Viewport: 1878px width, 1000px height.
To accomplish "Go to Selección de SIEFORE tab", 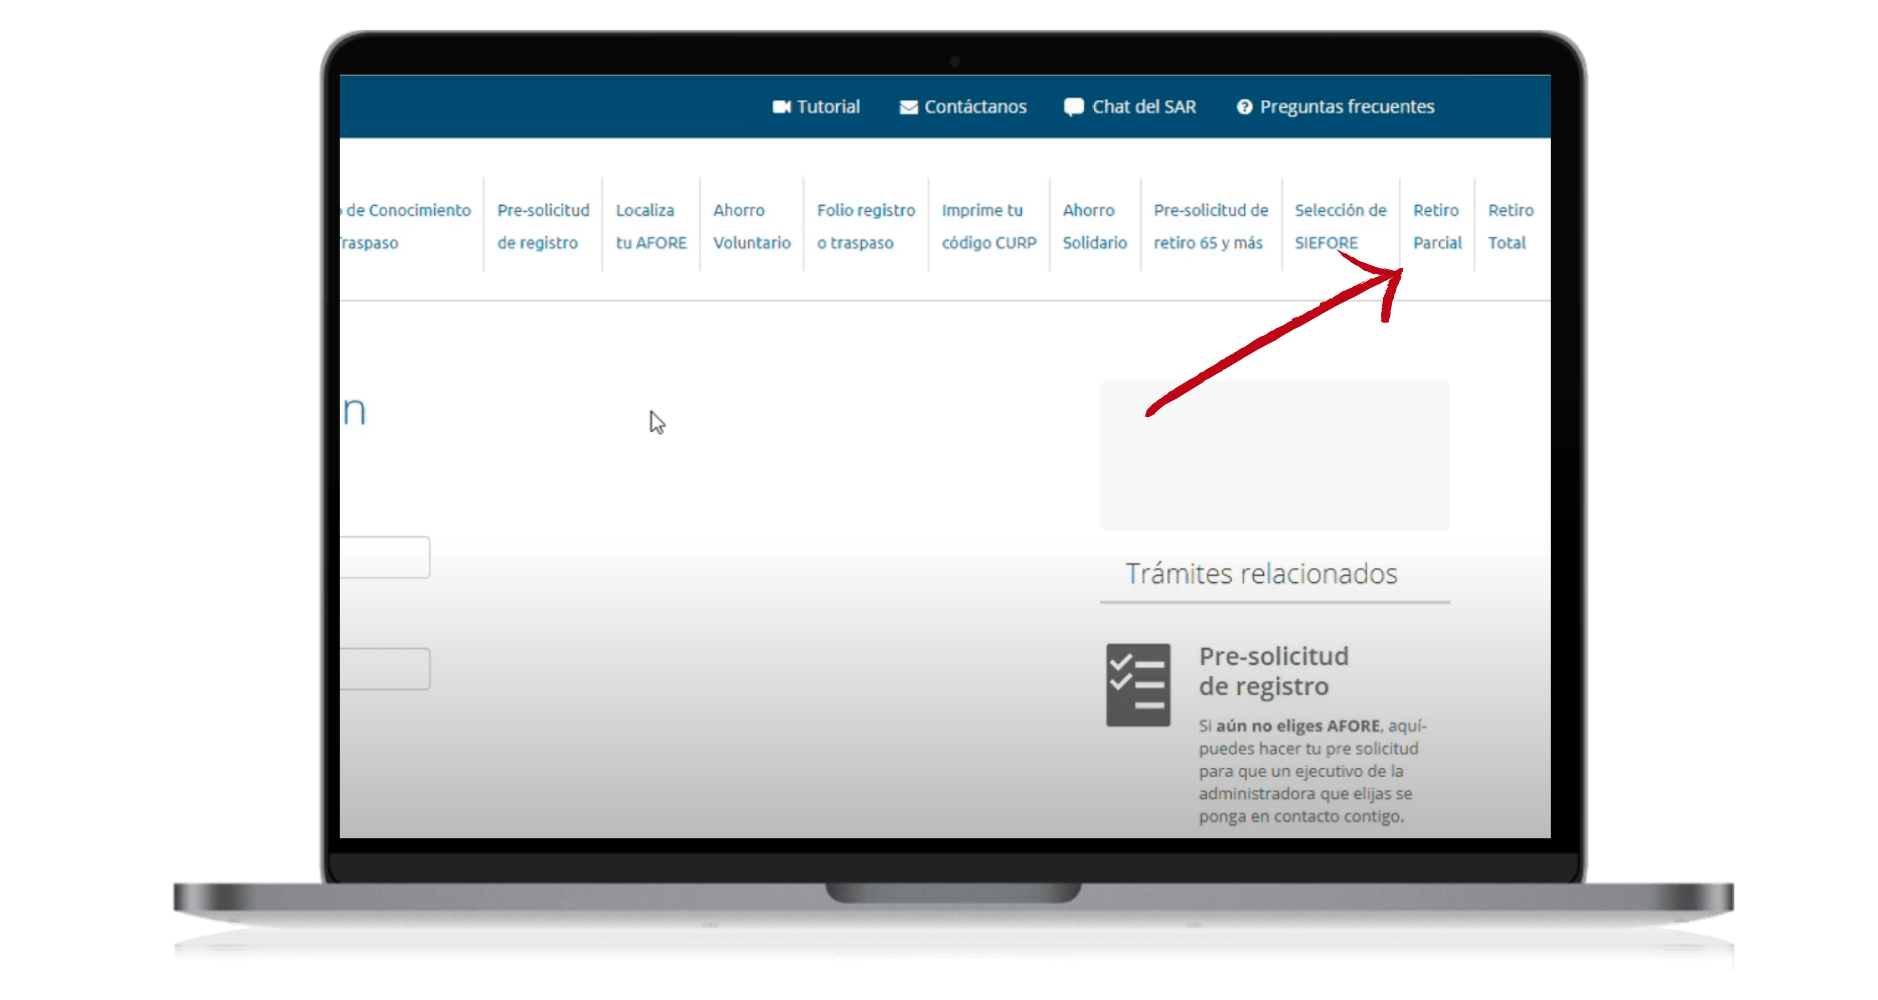I will pos(1340,226).
